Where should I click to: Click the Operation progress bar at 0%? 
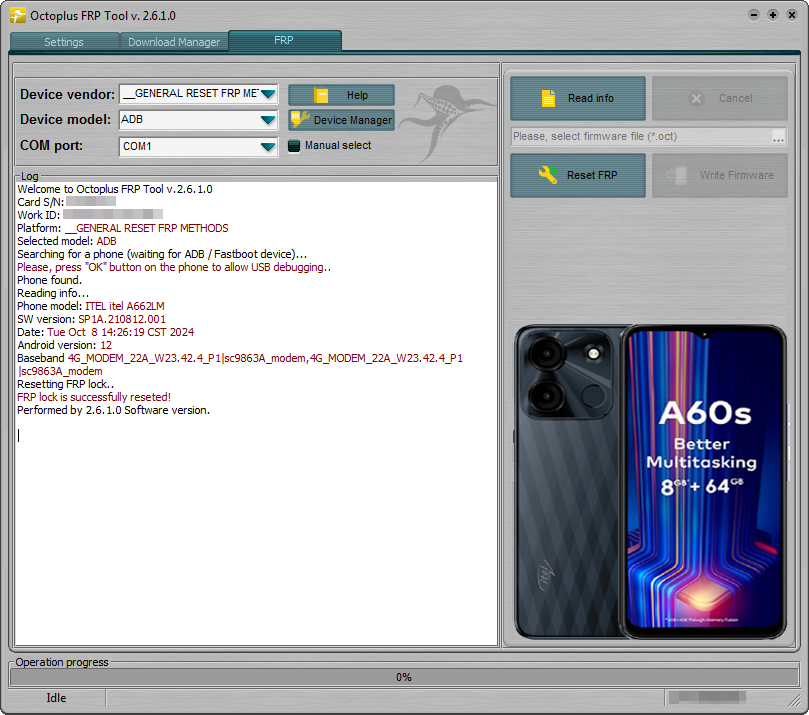click(x=404, y=677)
